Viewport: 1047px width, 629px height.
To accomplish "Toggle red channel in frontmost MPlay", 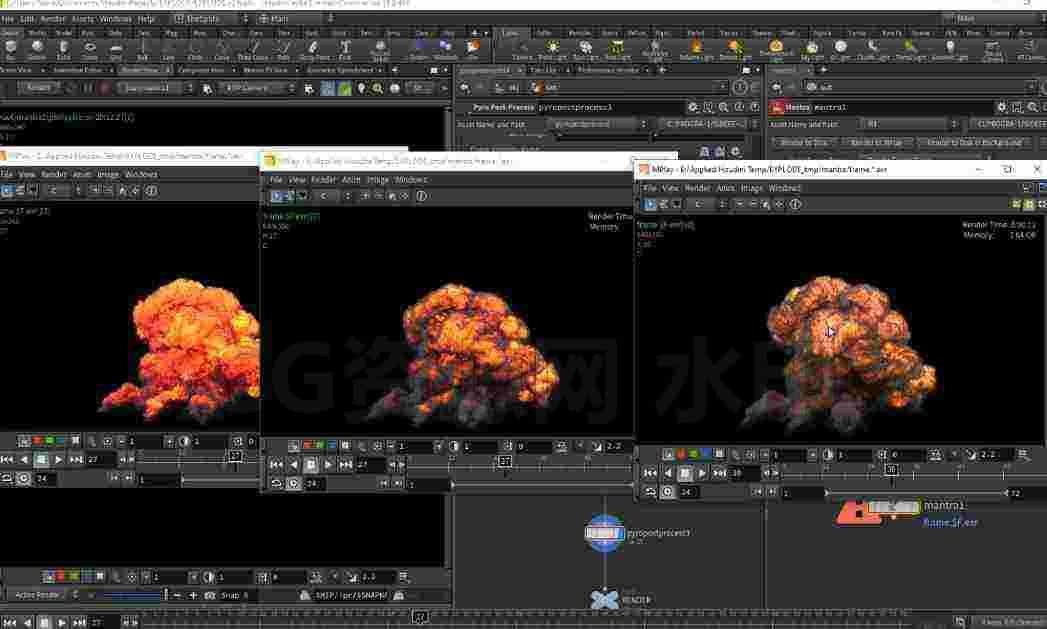I will pyautogui.click(x=681, y=454).
